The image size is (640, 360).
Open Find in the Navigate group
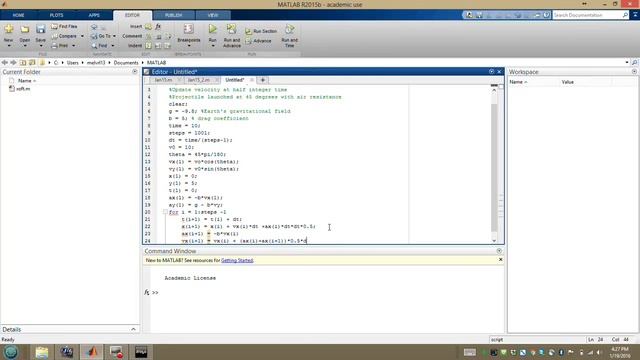click(99, 46)
